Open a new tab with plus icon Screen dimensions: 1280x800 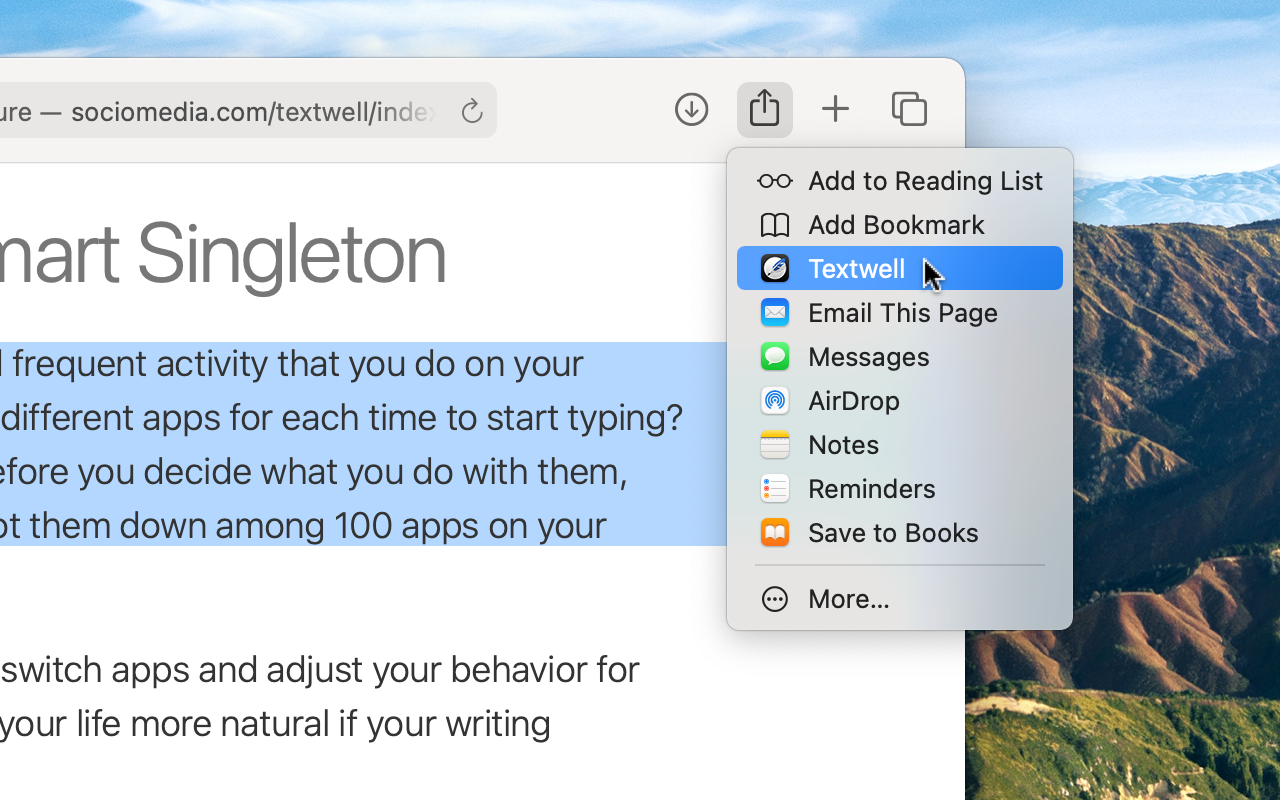(x=835, y=110)
